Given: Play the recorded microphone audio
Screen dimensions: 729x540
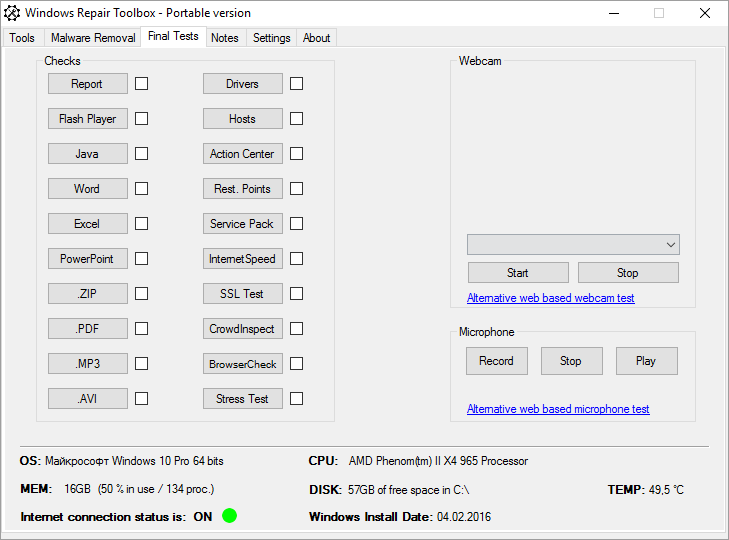Looking at the screenshot, I should point(646,361).
